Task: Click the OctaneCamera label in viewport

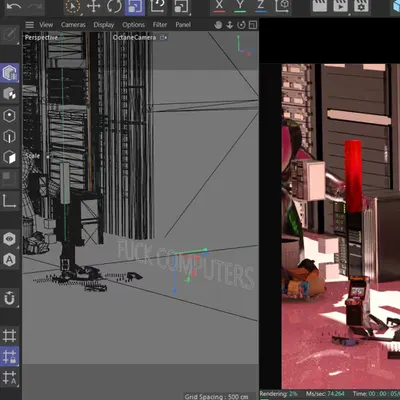Action: pyautogui.click(x=134, y=37)
